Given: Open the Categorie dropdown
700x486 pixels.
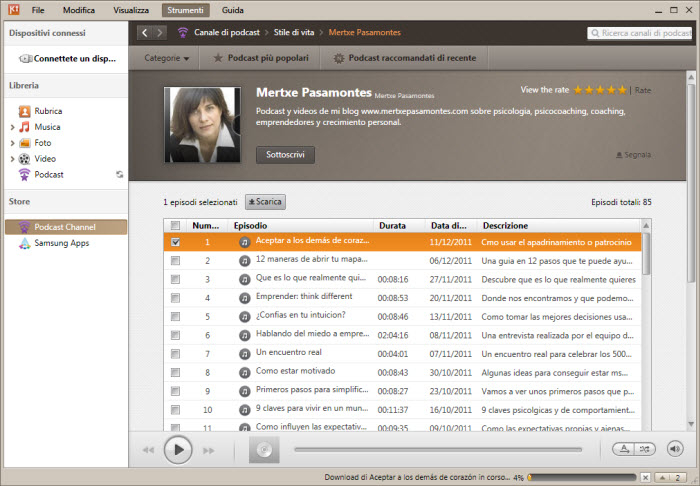Looking at the screenshot, I should coord(166,59).
